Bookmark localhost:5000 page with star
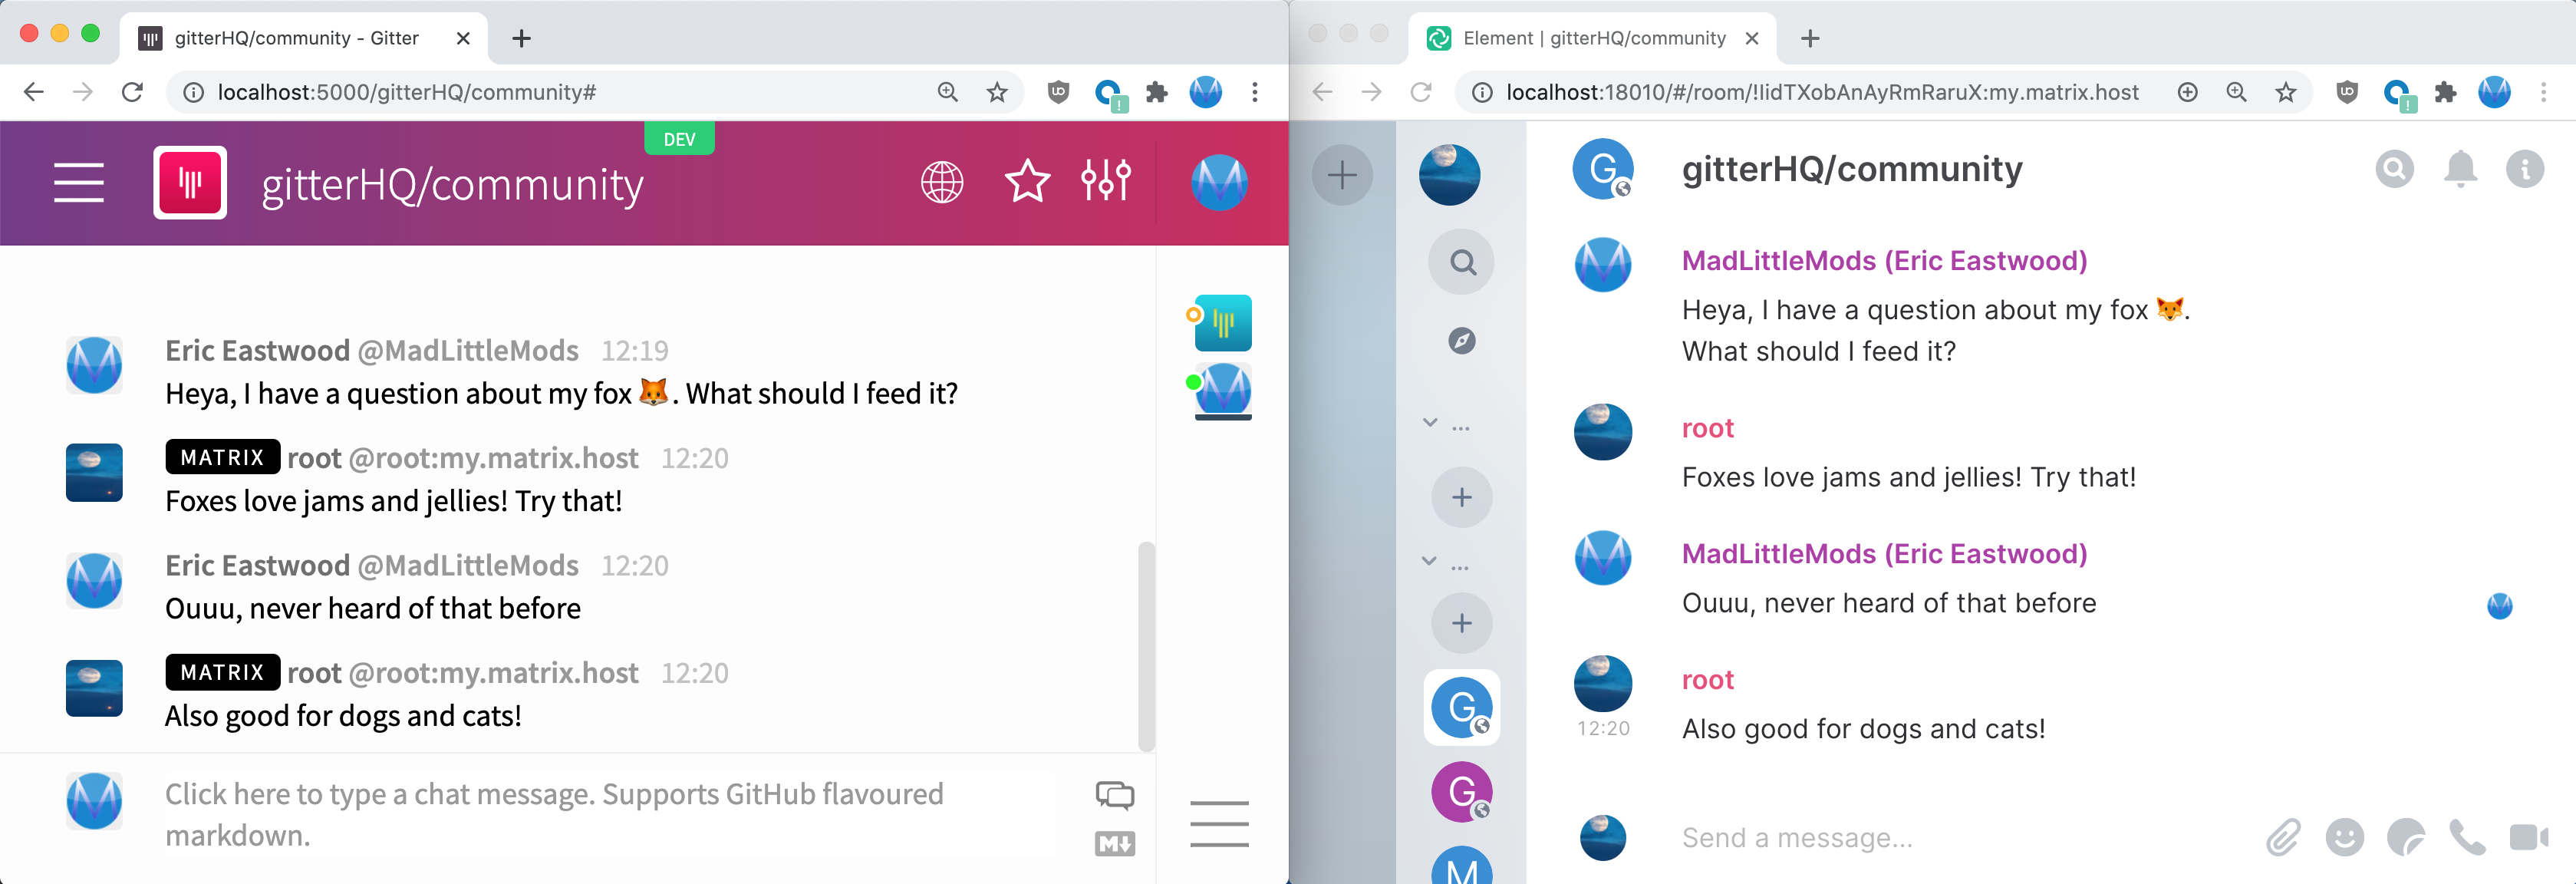 pos(997,93)
